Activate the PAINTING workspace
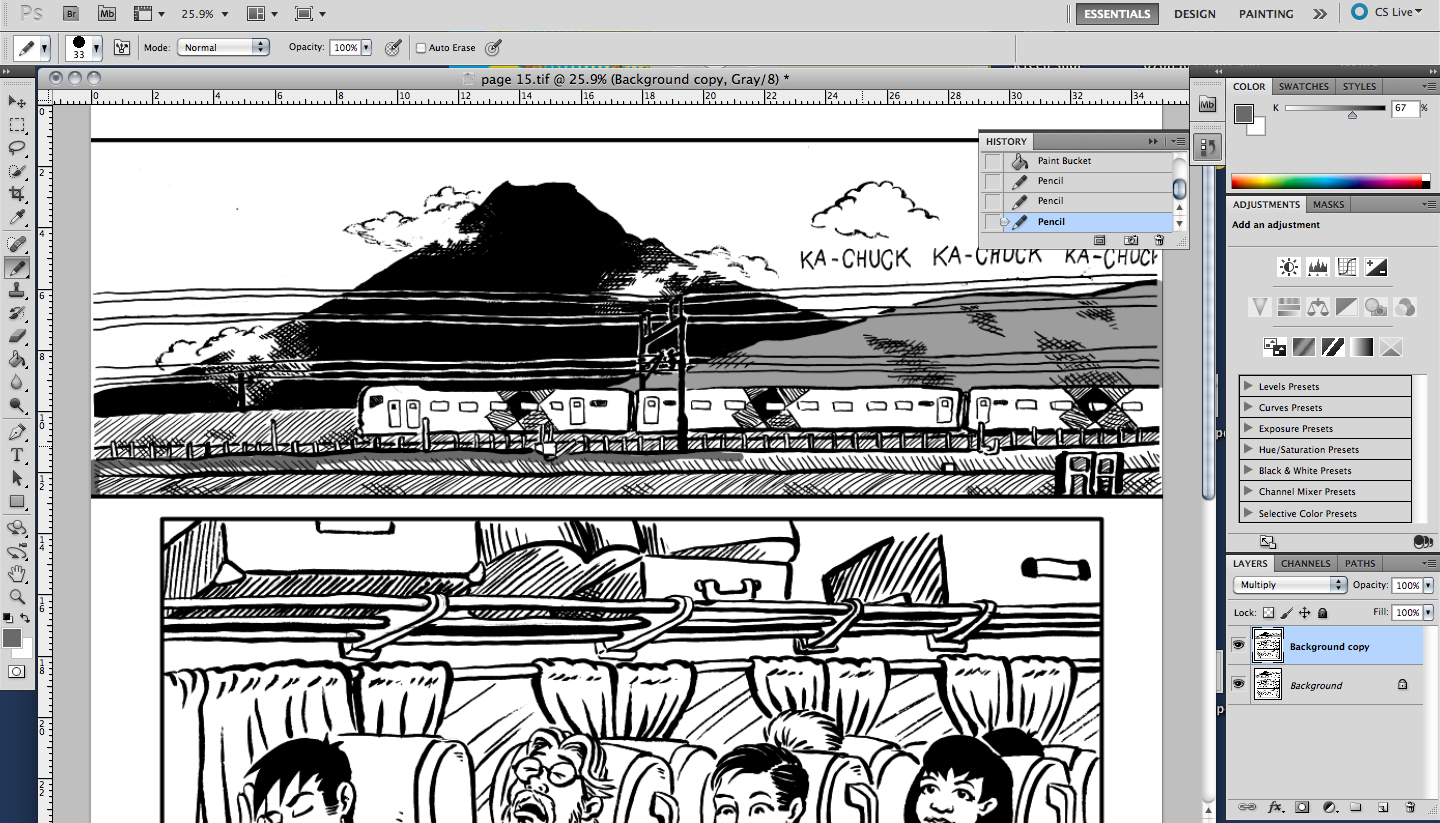 (x=1265, y=13)
